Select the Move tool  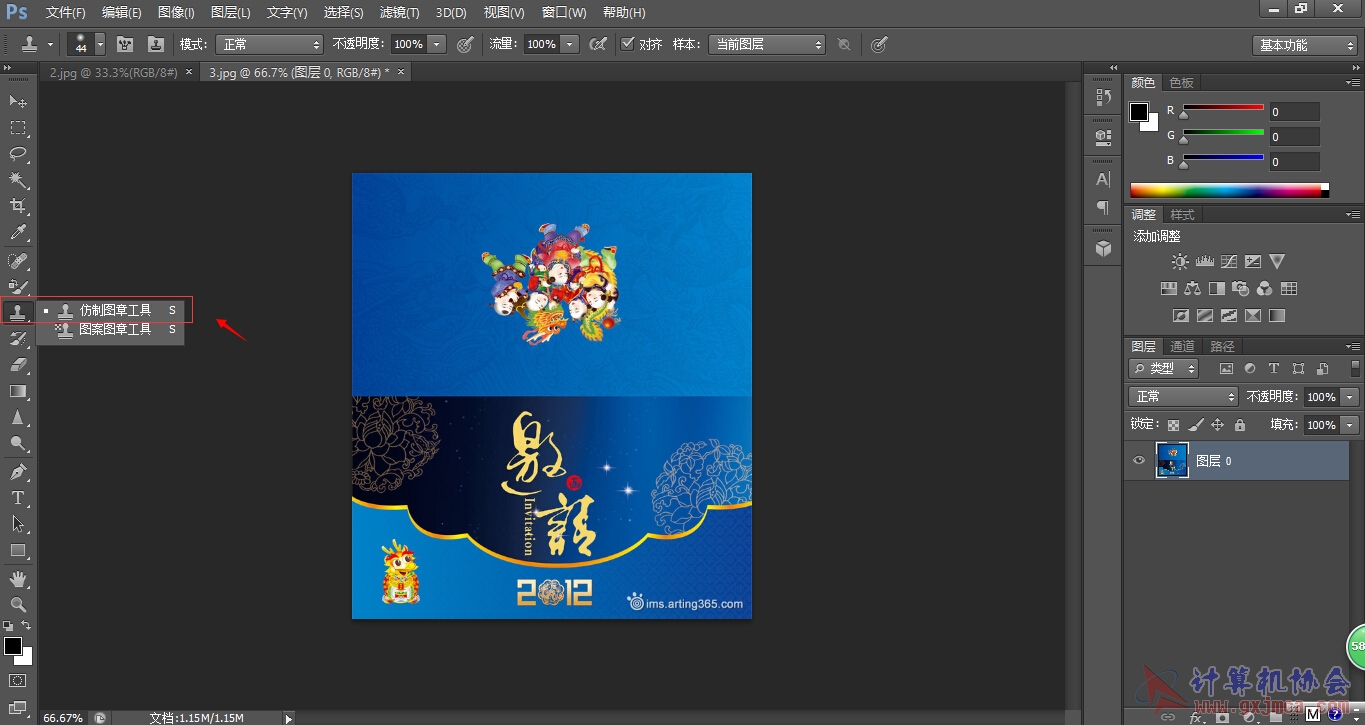pyautogui.click(x=18, y=101)
